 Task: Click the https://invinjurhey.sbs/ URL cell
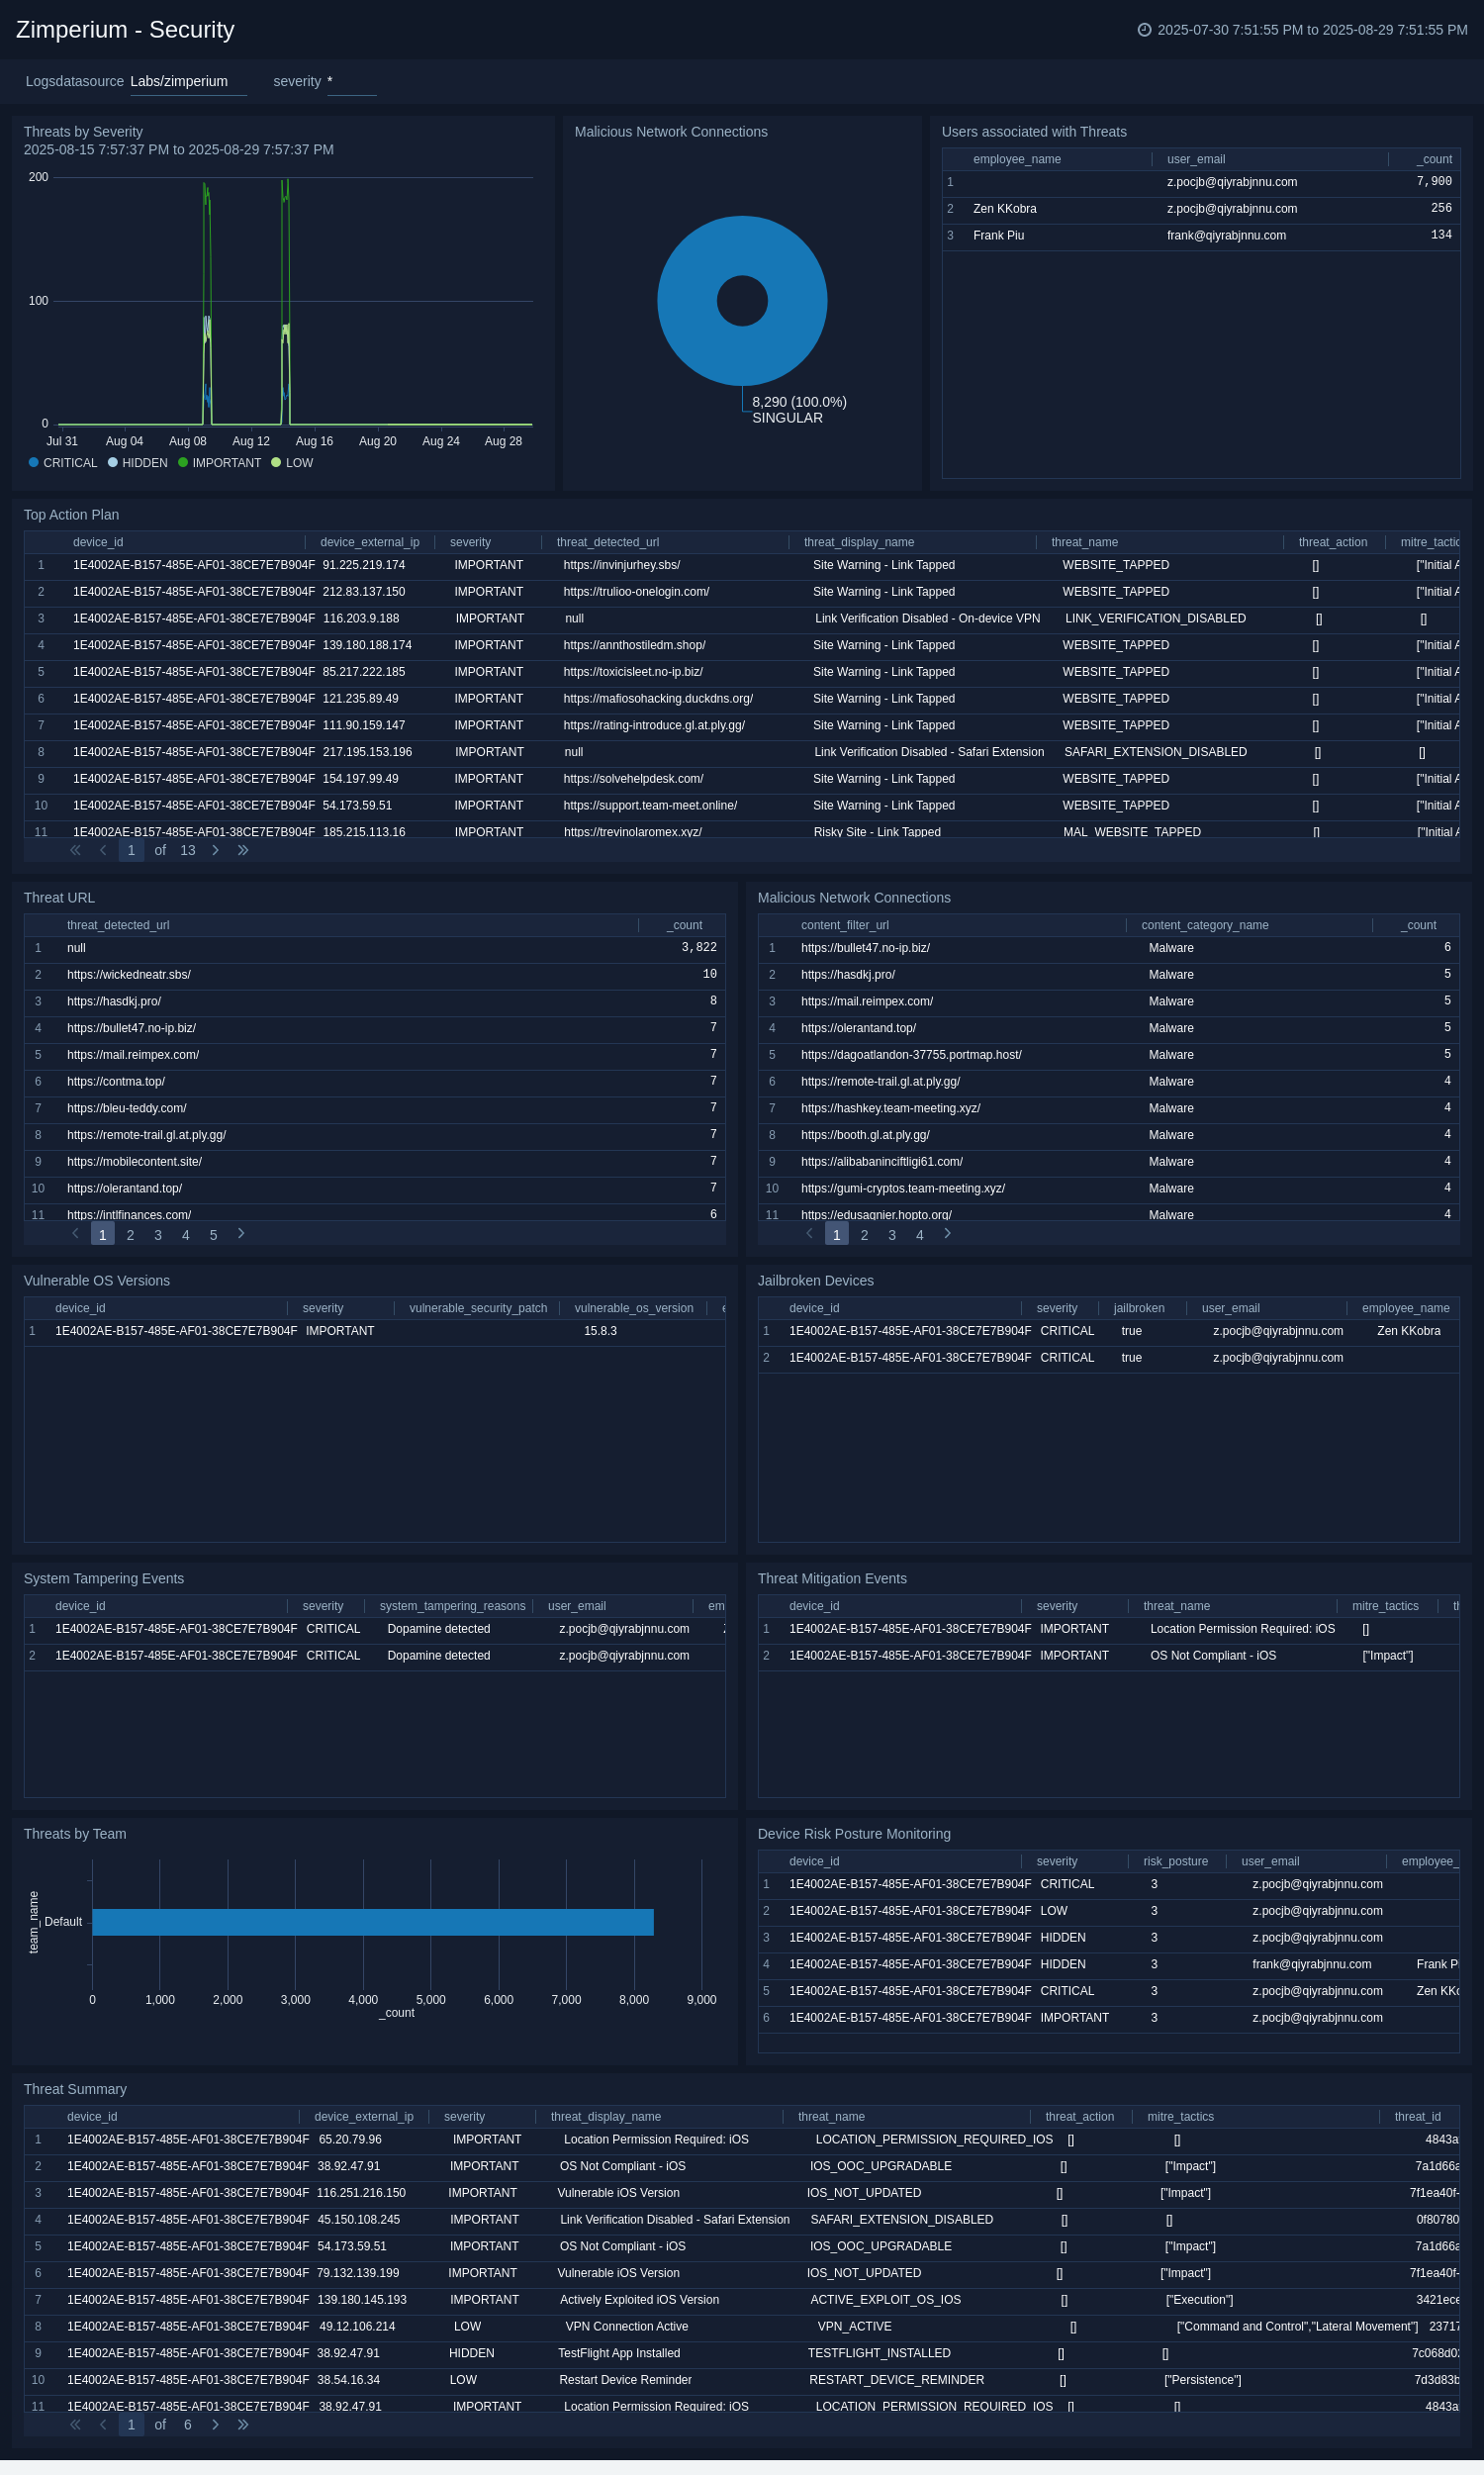pos(621,565)
